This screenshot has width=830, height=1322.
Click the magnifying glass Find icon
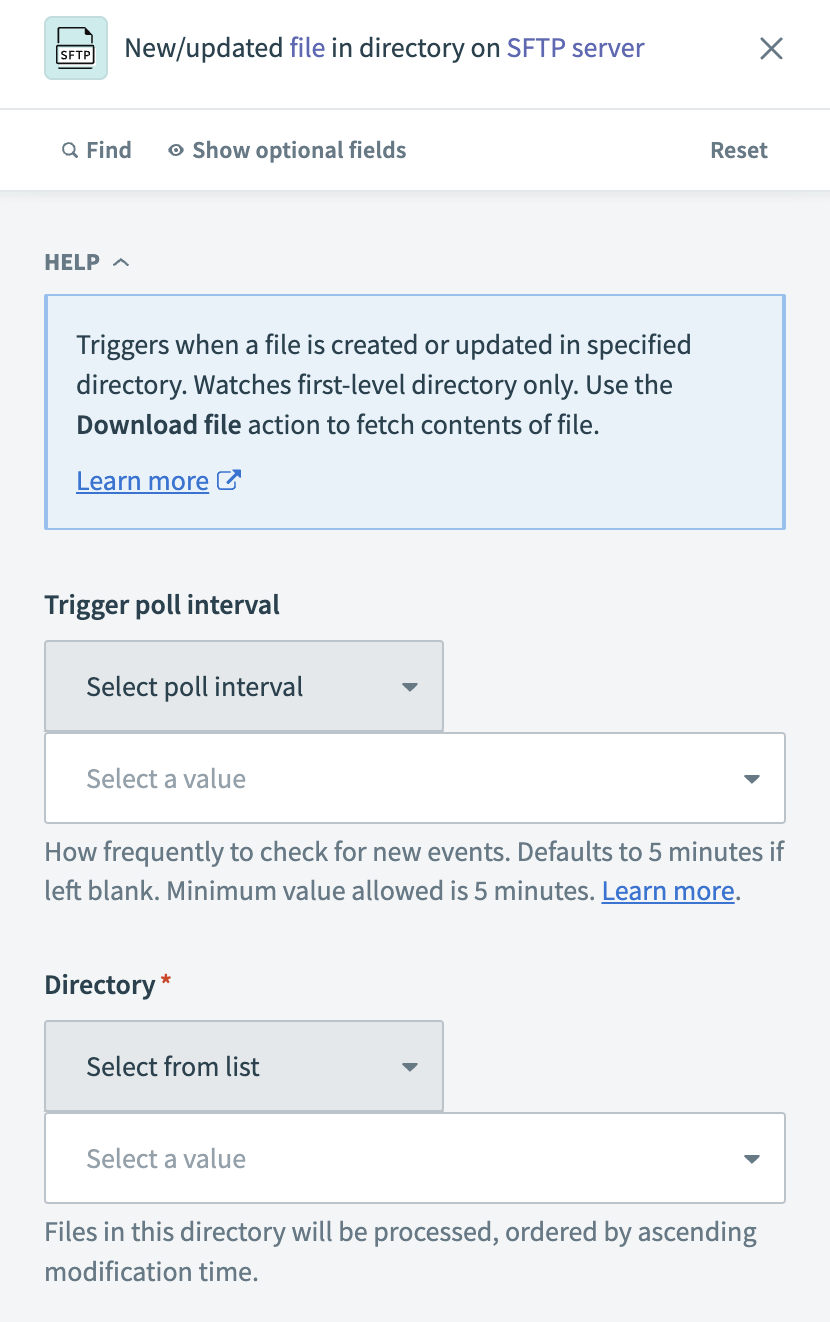pos(69,149)
